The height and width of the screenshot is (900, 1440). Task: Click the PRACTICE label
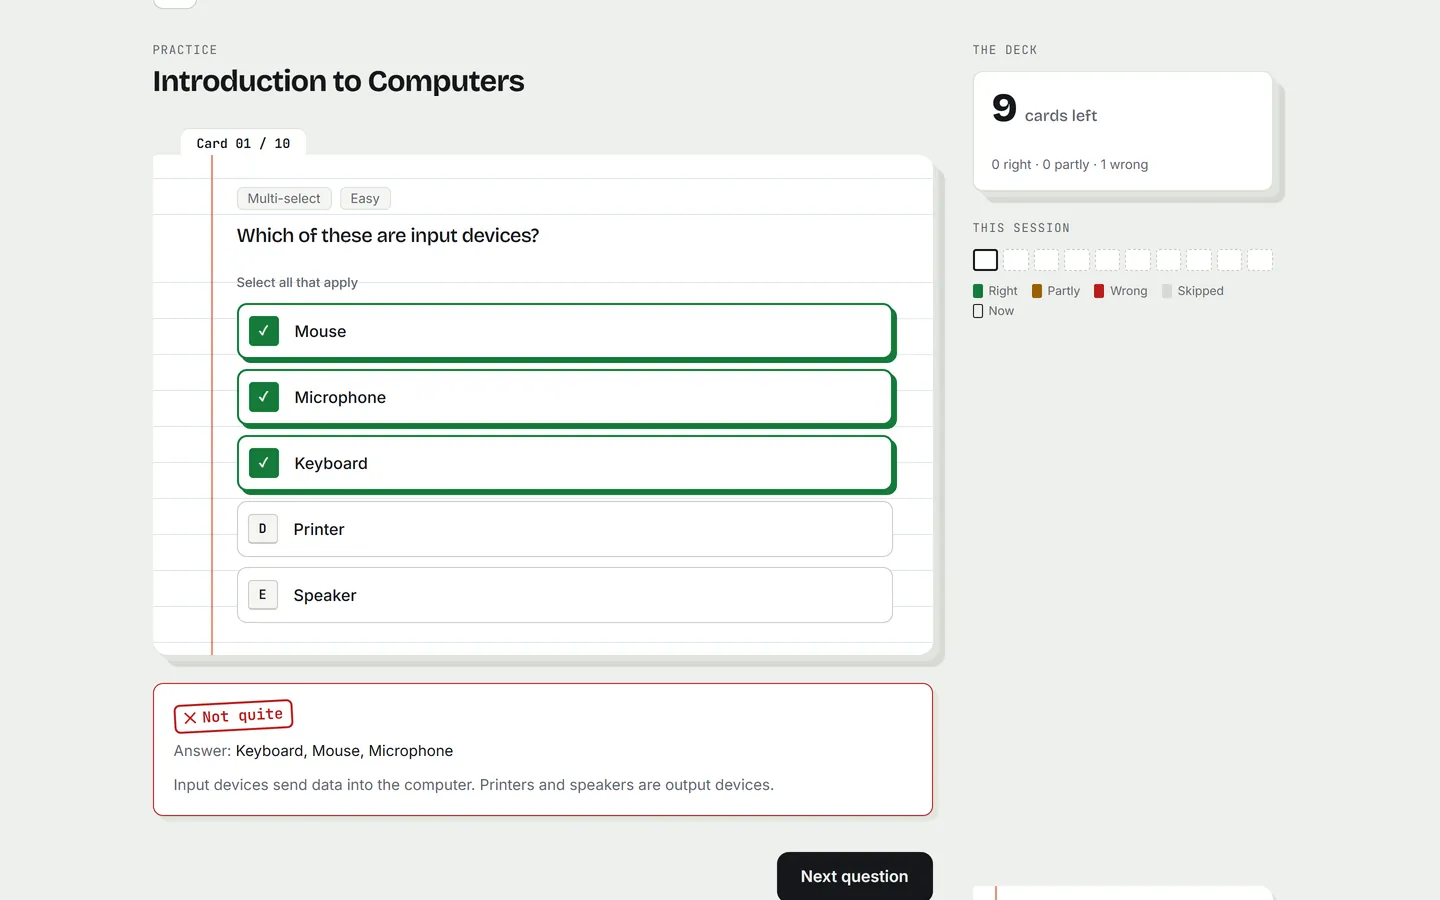pyautogui.click(x=185, y=50)
